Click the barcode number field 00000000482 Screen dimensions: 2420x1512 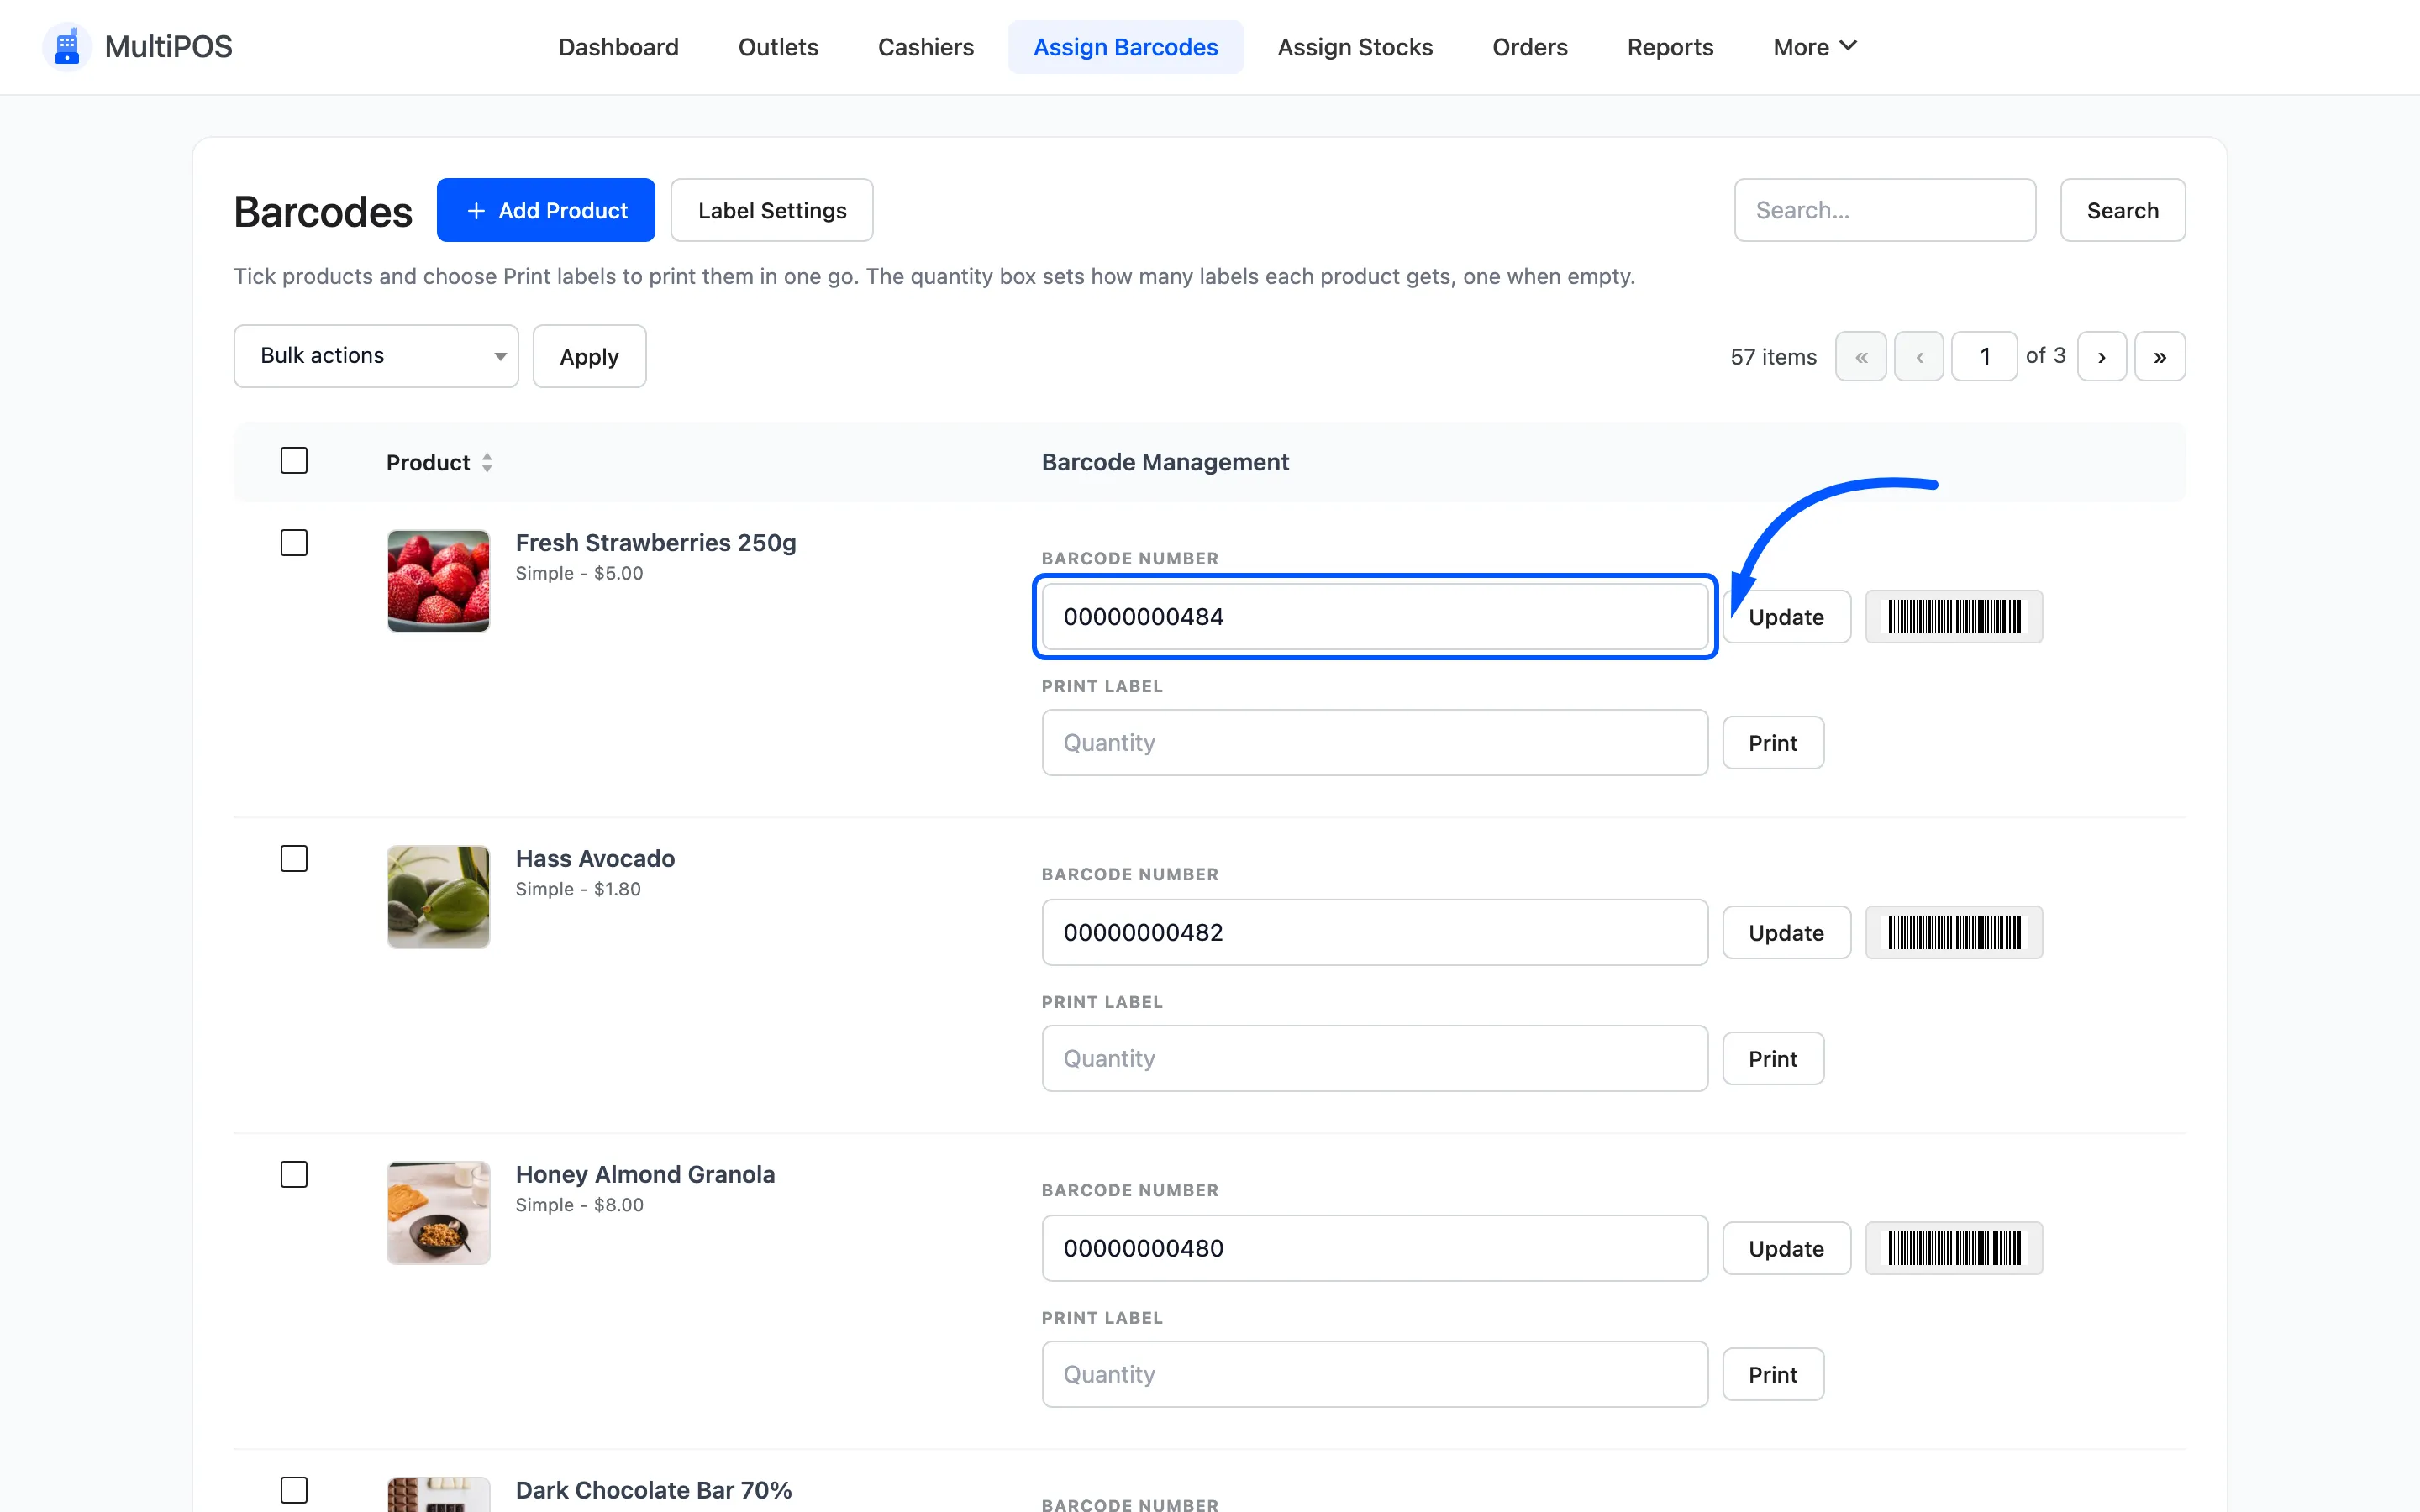tap(1374, 933)
